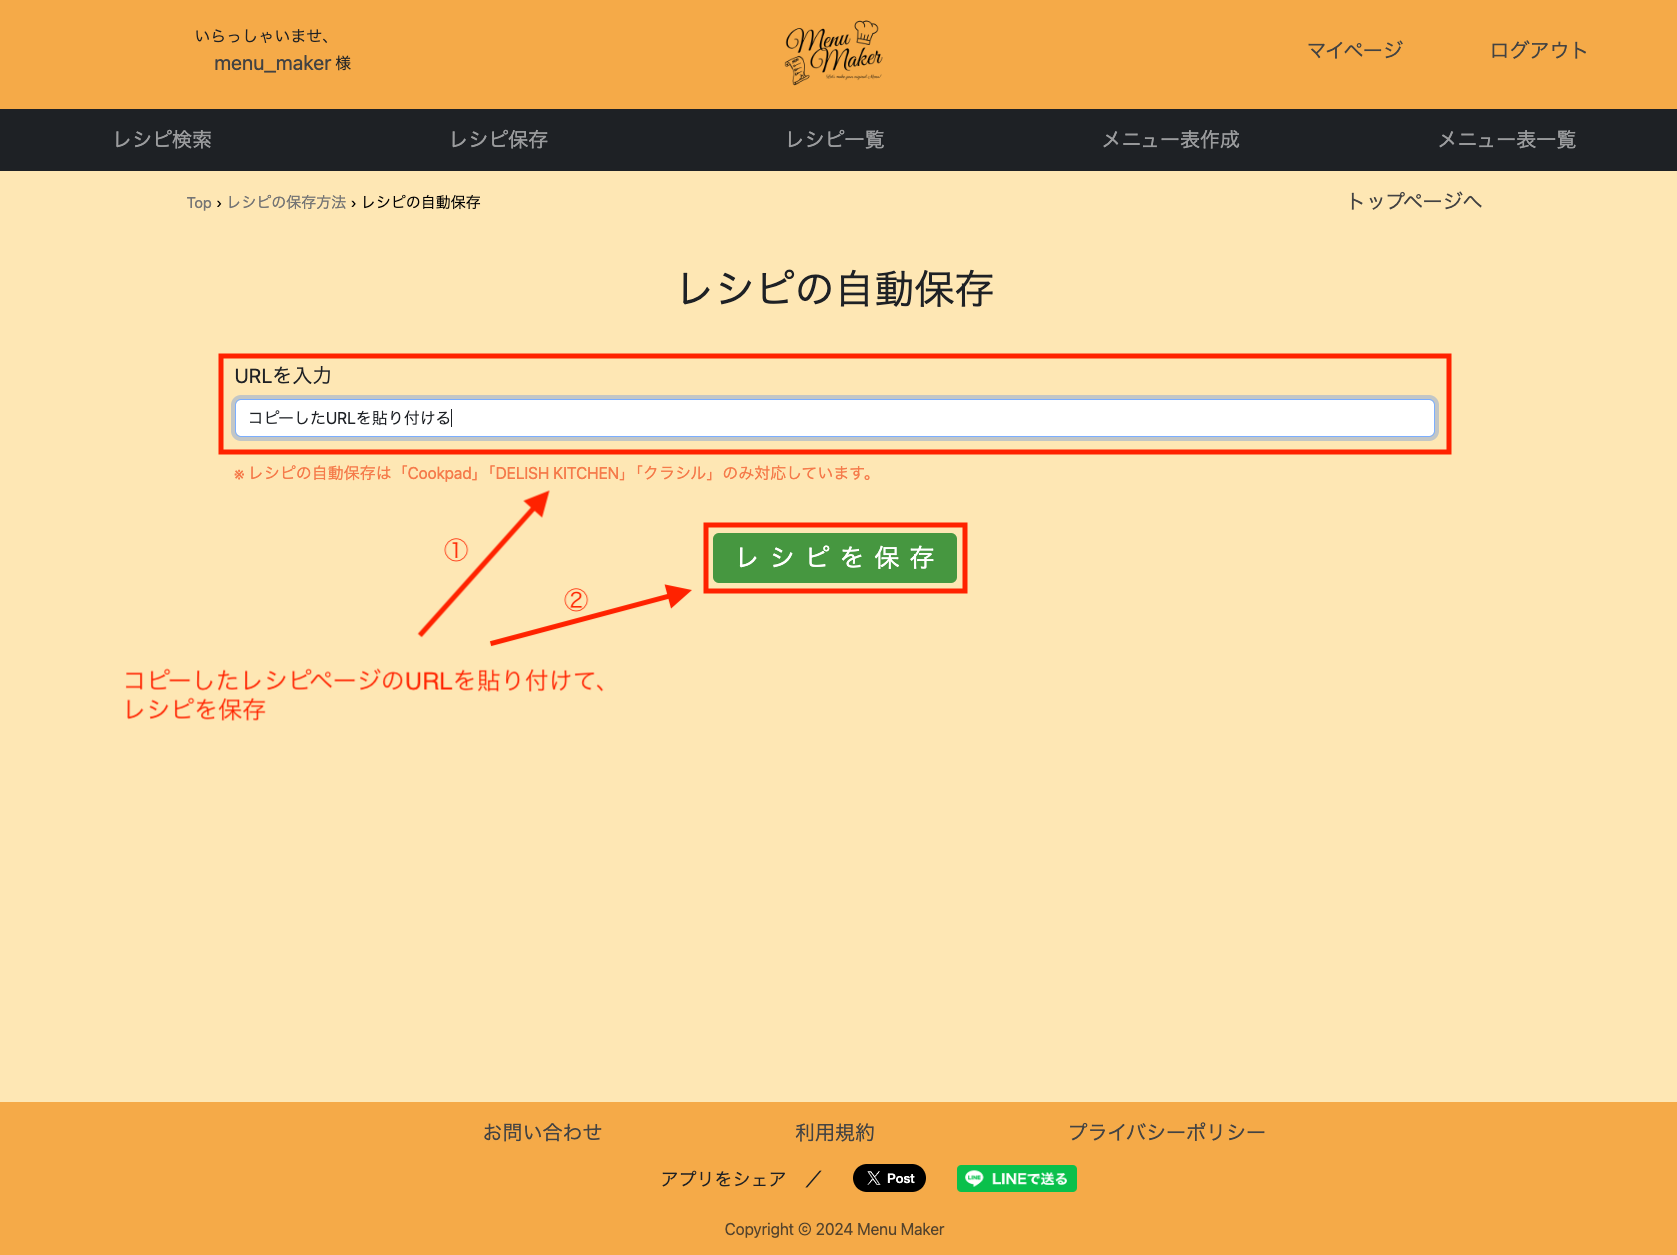
Task: Open マイページ link
Action: [x=1355, y=50]
